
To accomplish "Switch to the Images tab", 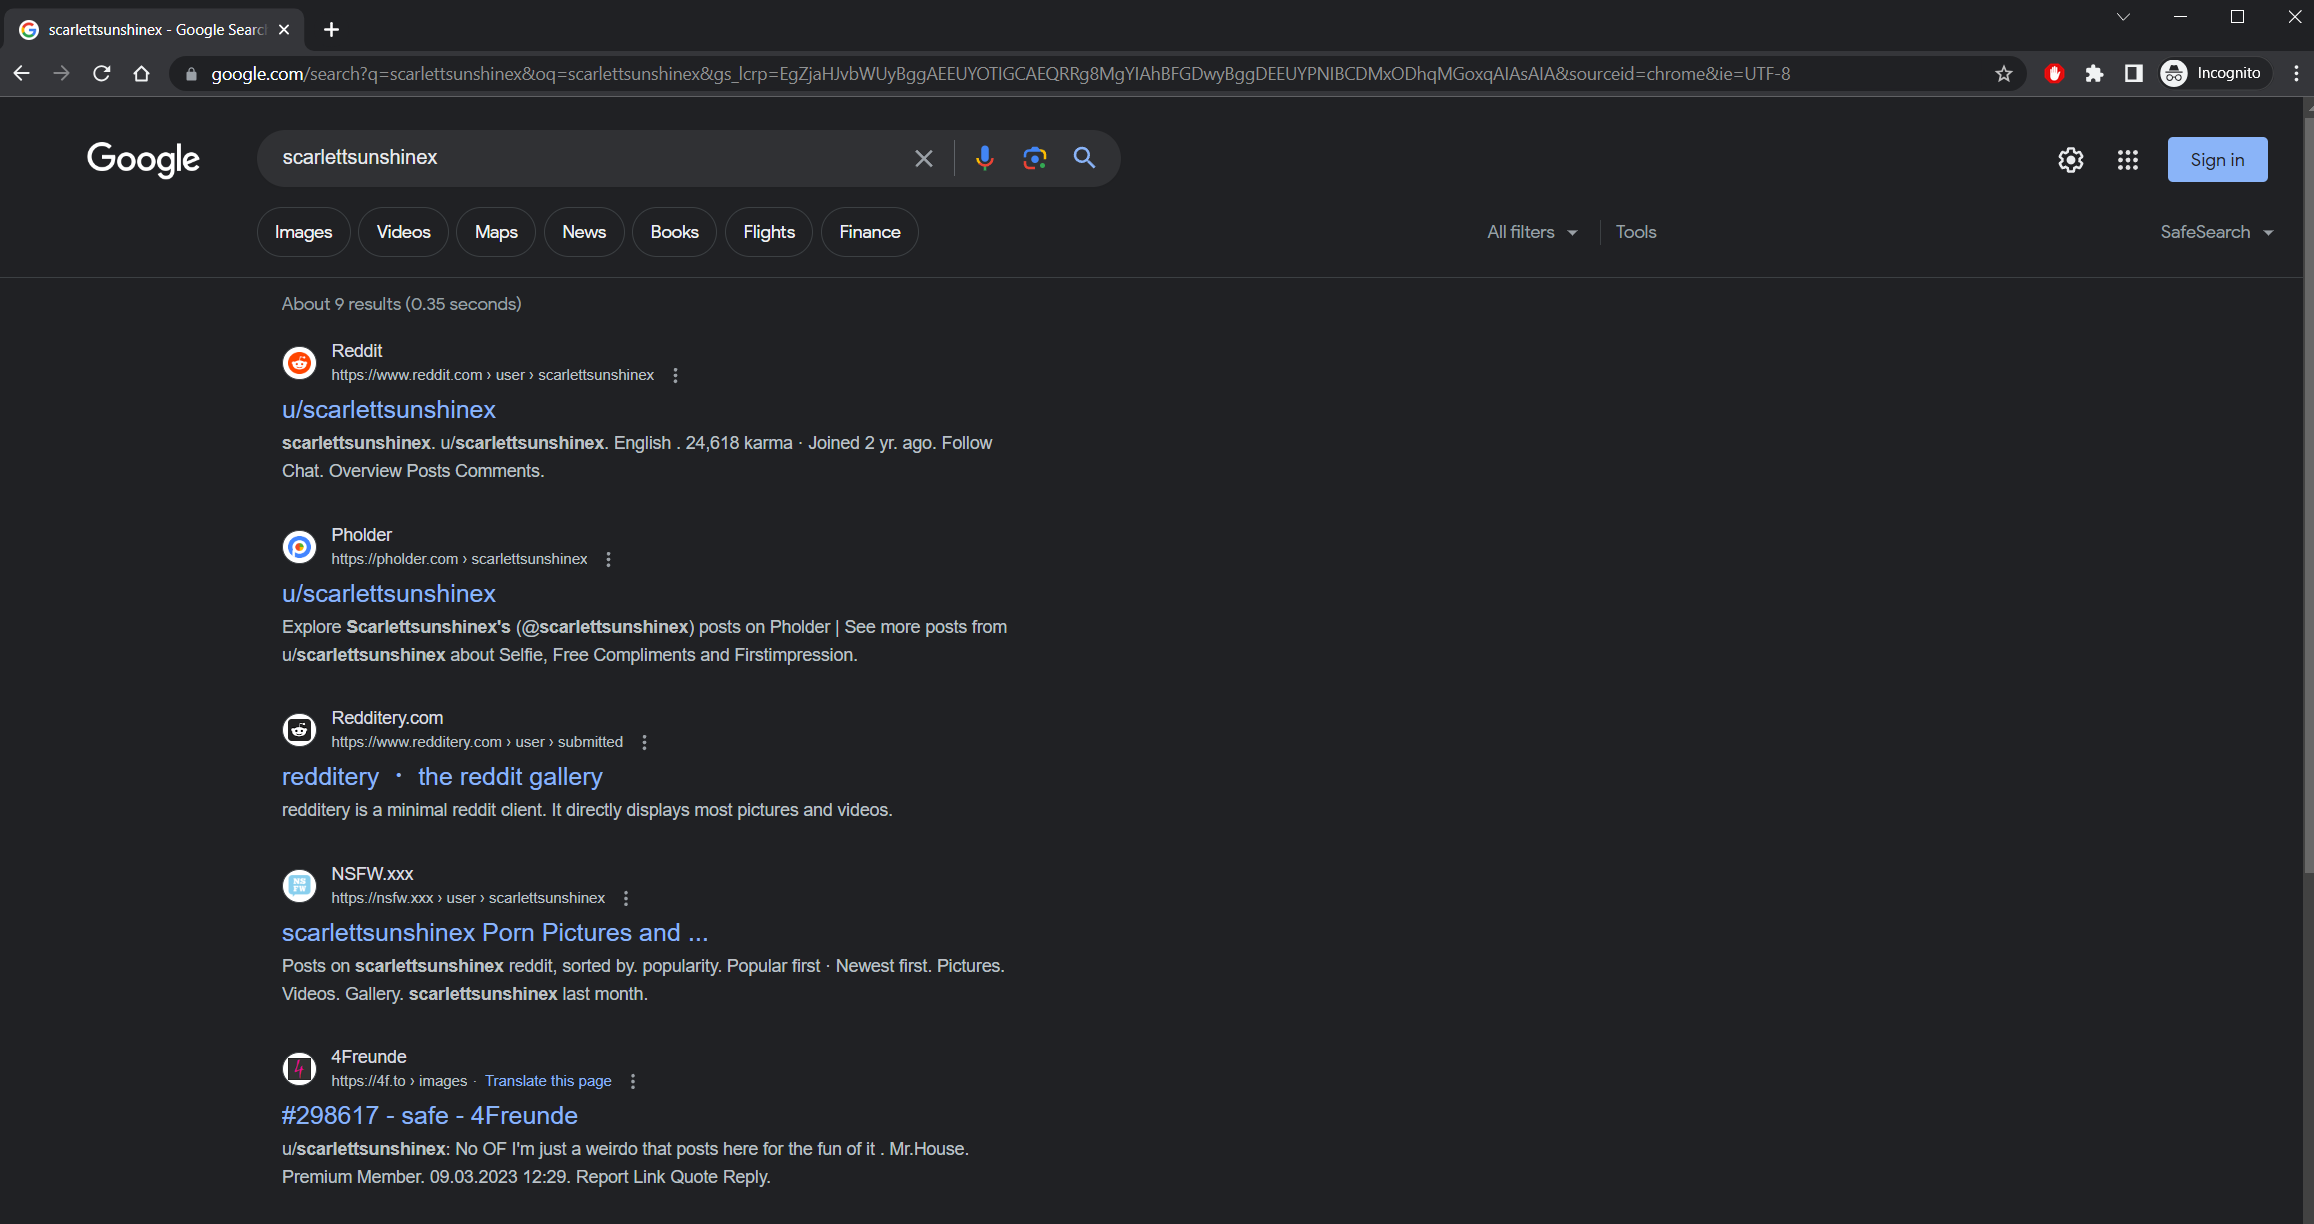I will tap(303, 232).
